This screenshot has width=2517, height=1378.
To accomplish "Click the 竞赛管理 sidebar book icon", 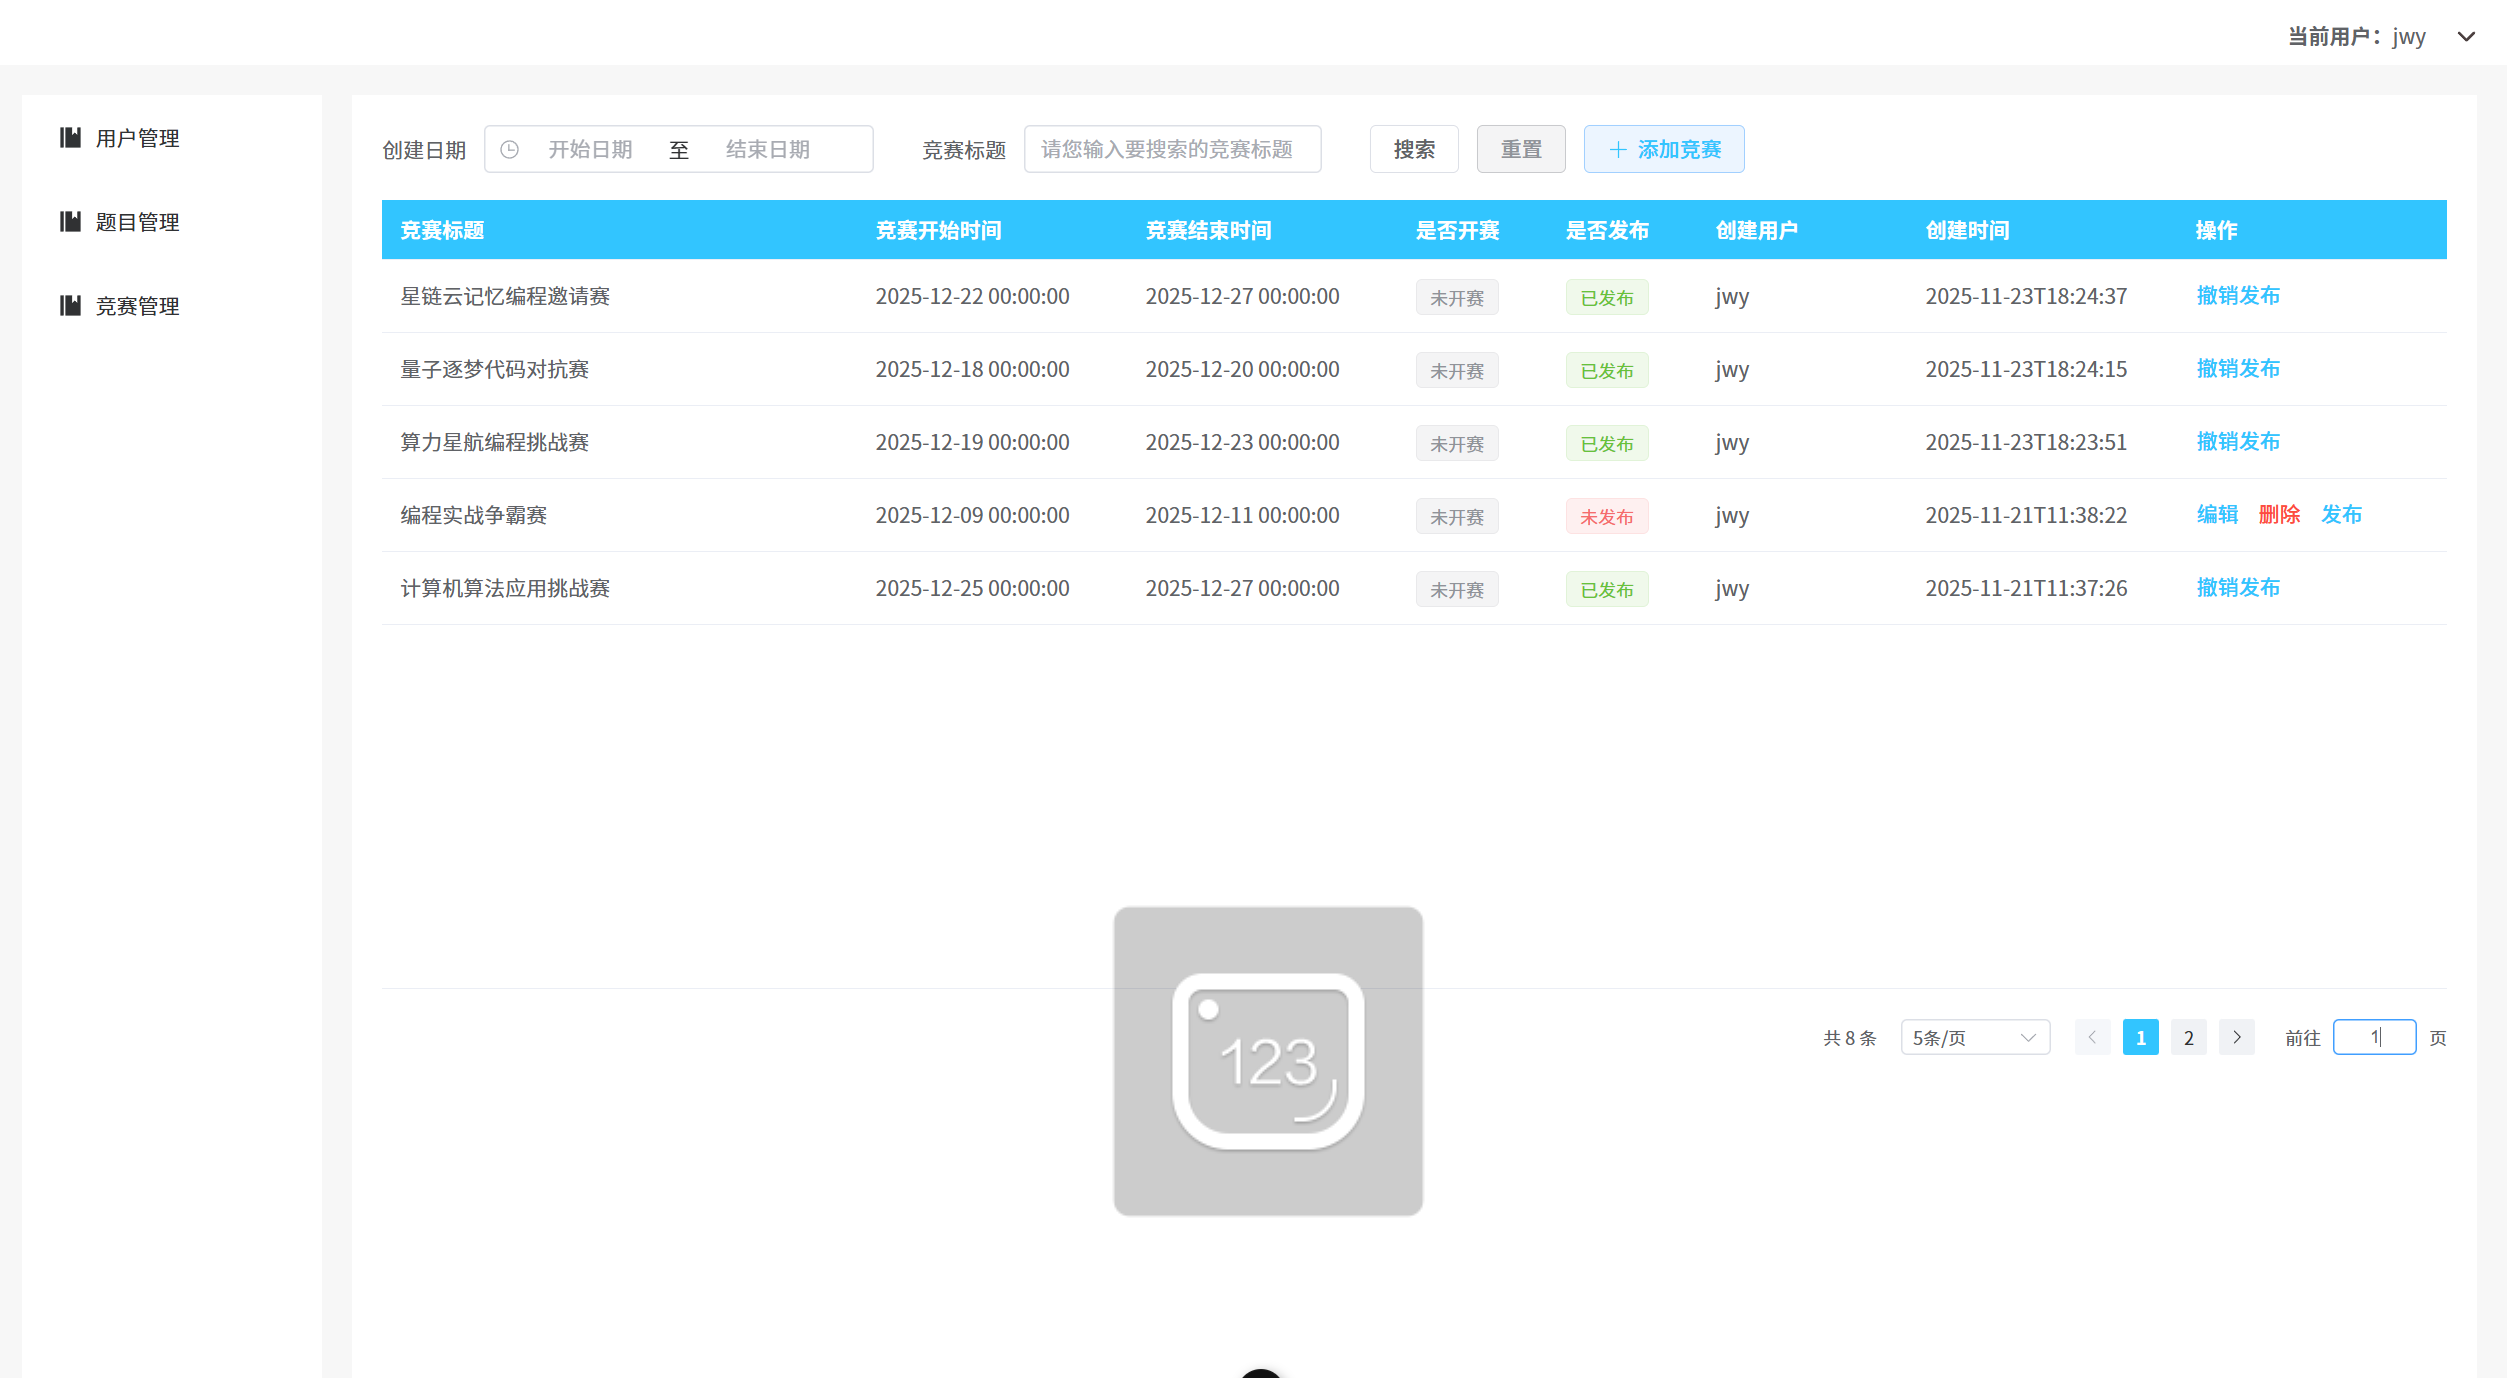I will (70, 306).
